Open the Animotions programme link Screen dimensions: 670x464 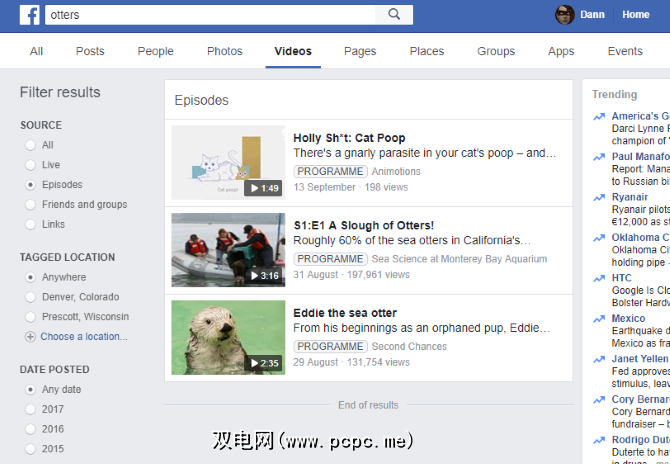pyautogui.click(x=396, y=171)
